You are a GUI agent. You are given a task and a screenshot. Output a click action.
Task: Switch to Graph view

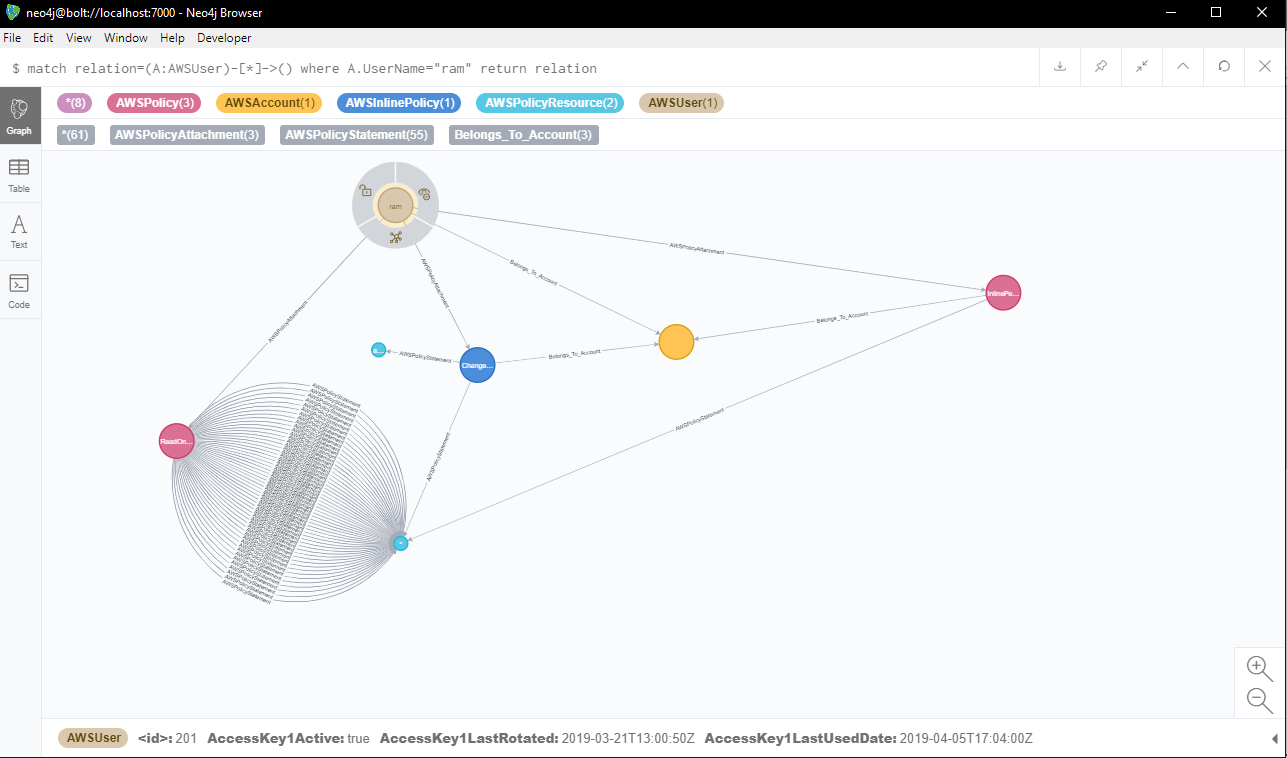[20, 116]
